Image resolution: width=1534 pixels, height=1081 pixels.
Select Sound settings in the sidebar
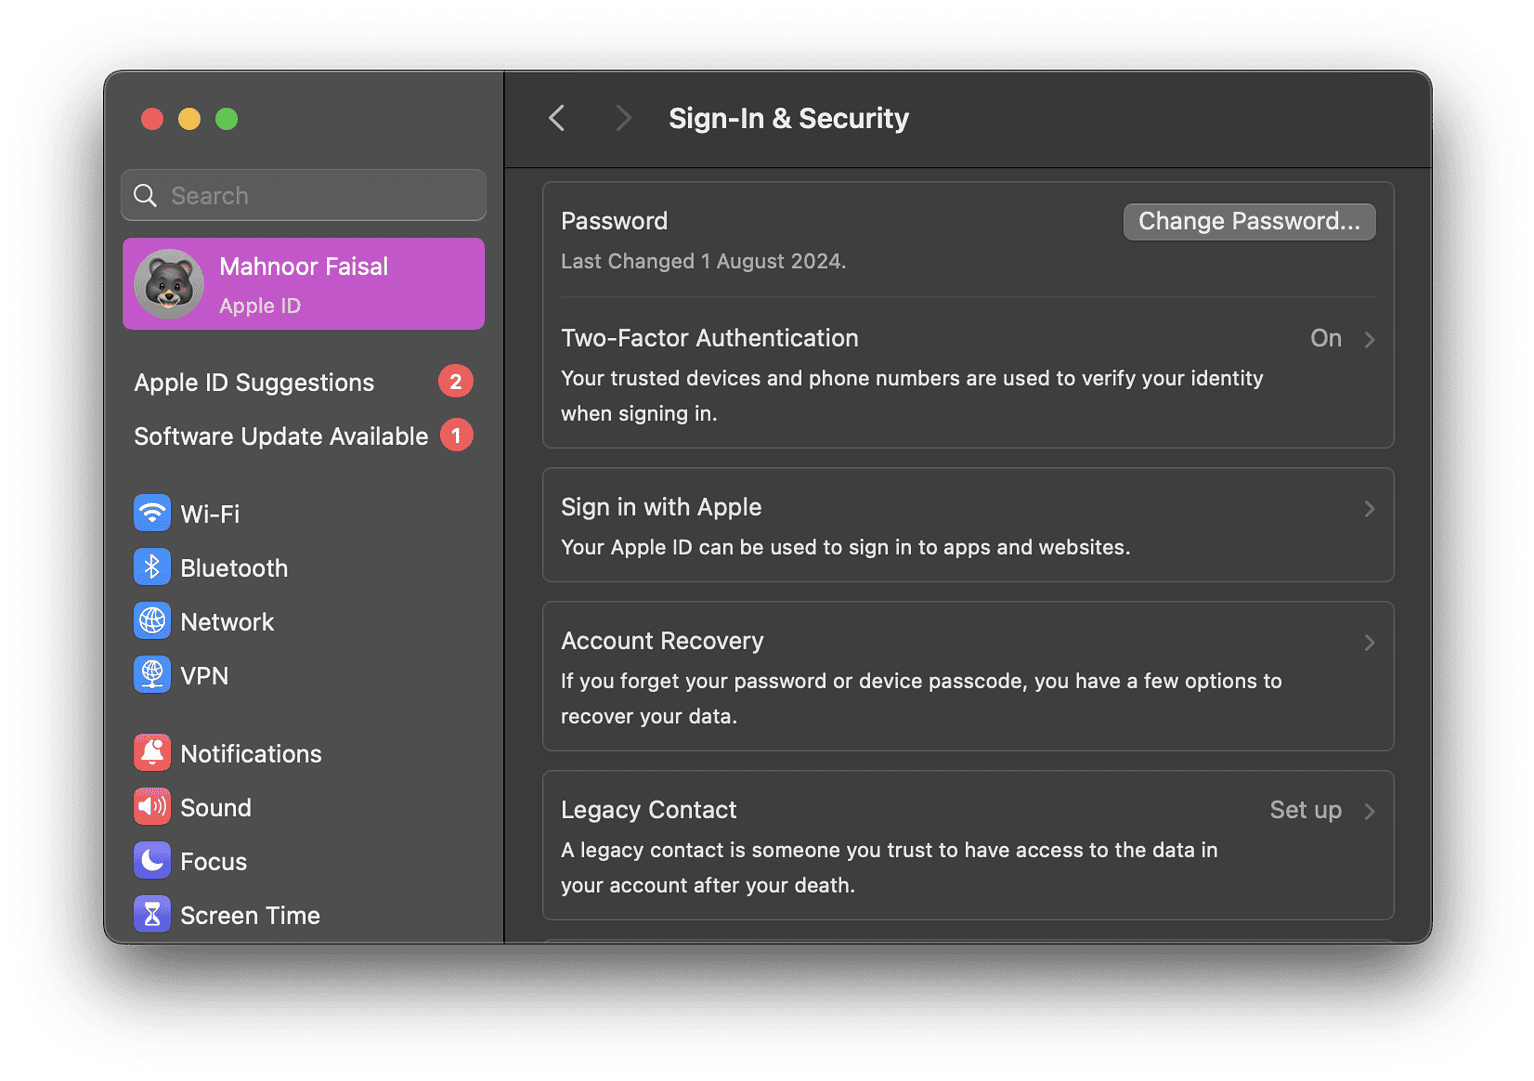click(215, 807)
